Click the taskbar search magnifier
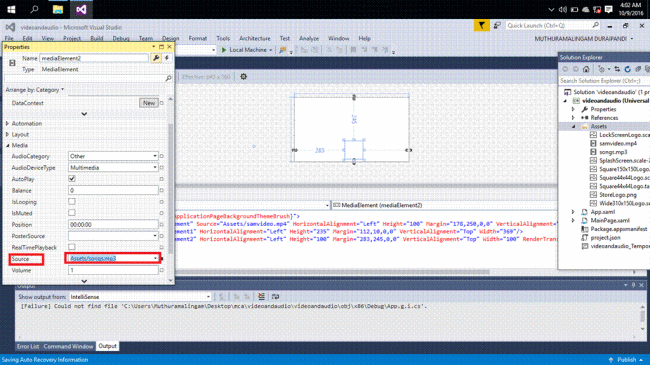This screenshot has height=365, width=650. pos(34,9)
